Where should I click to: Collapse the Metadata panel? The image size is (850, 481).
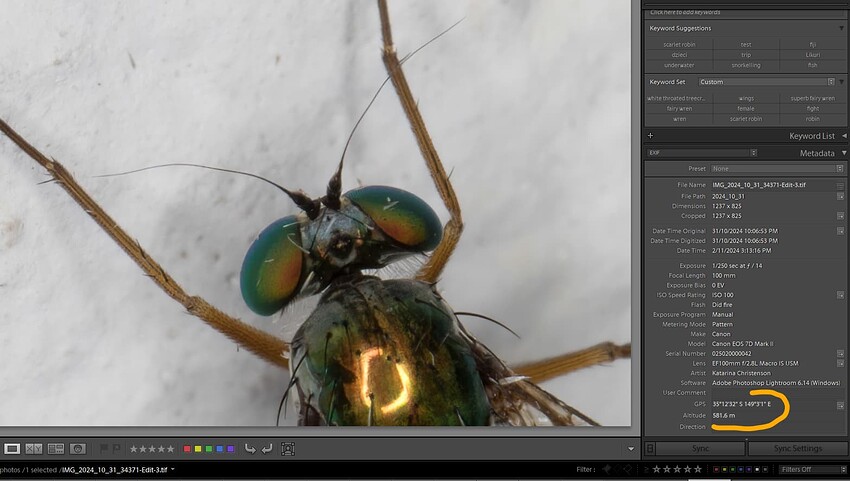(x=844, y=153)
